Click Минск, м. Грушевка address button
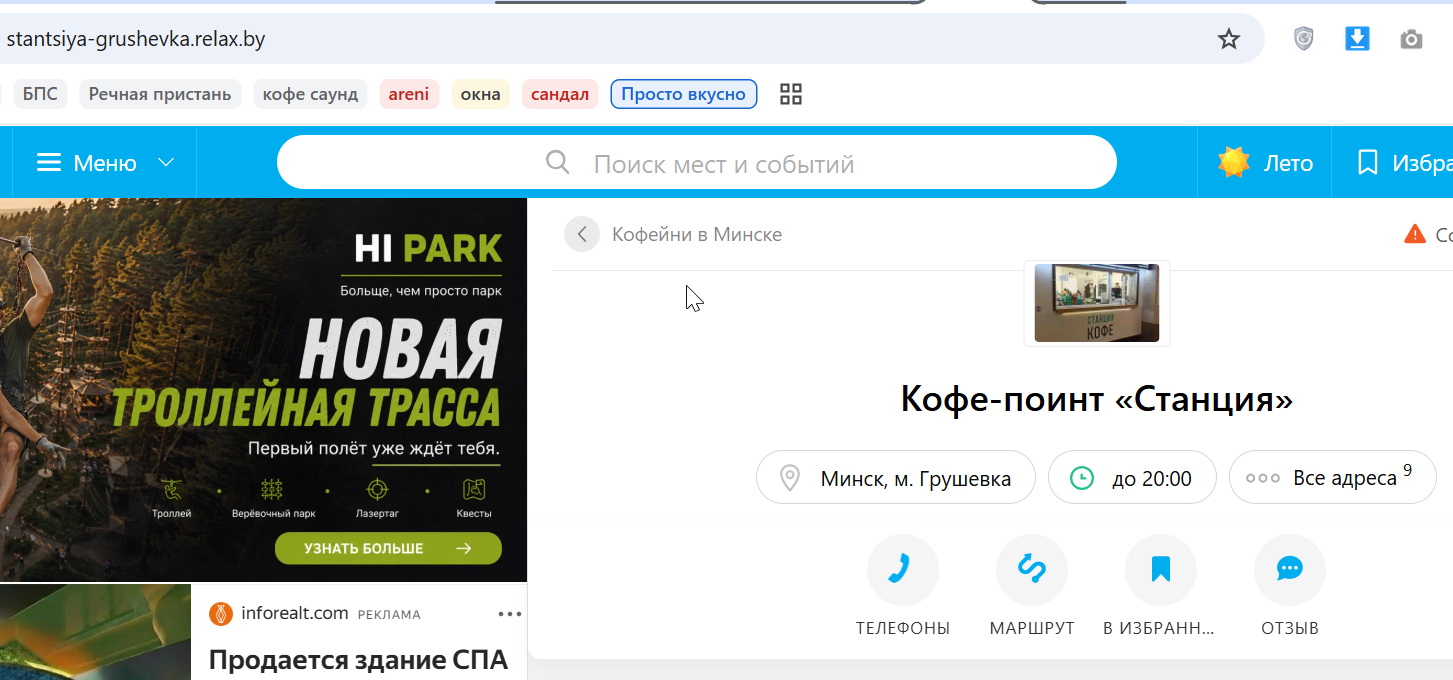The image size is (1453, 680). (896, 477)
